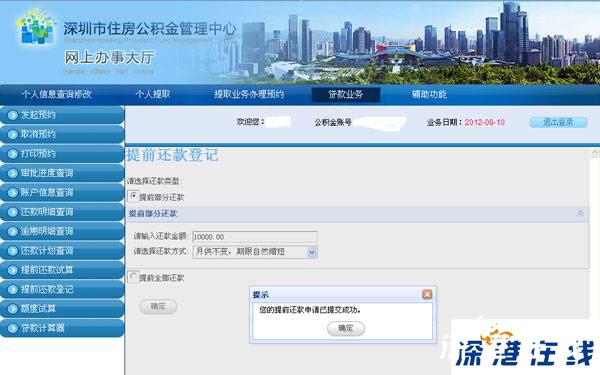The image size is (600, 375).
Task: Confirm the dialog with 确定 button
Action: (x=346, y=328)
